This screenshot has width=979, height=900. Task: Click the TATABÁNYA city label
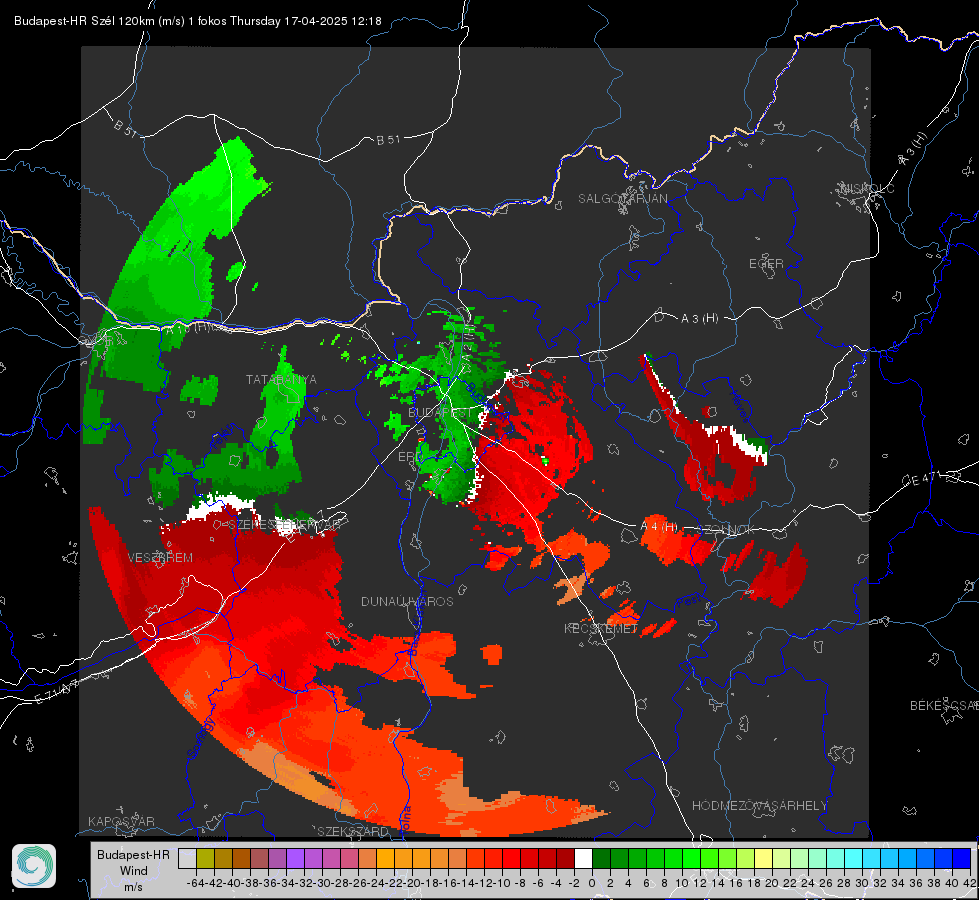click(281, 379)
